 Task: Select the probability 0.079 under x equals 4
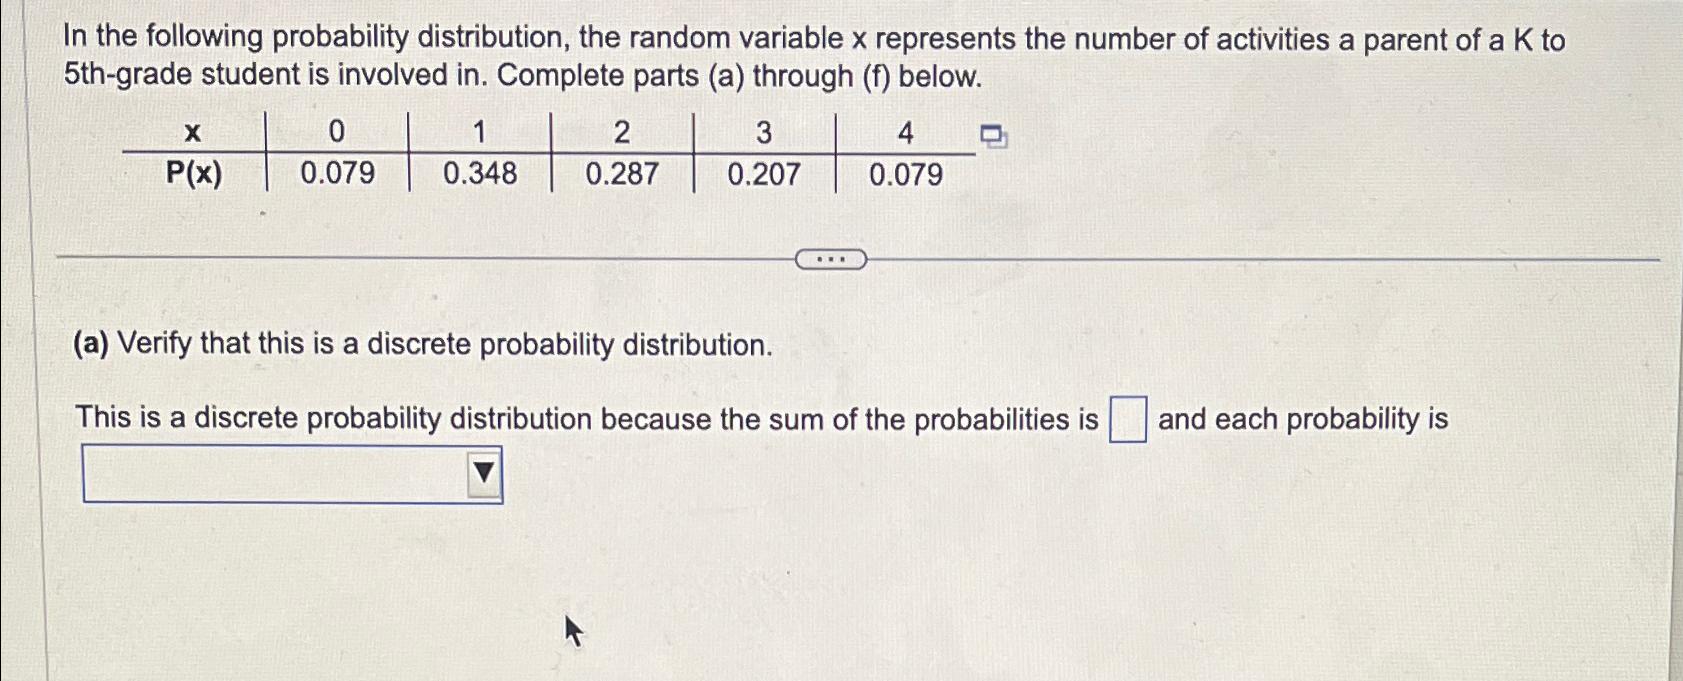coord(905,176)
